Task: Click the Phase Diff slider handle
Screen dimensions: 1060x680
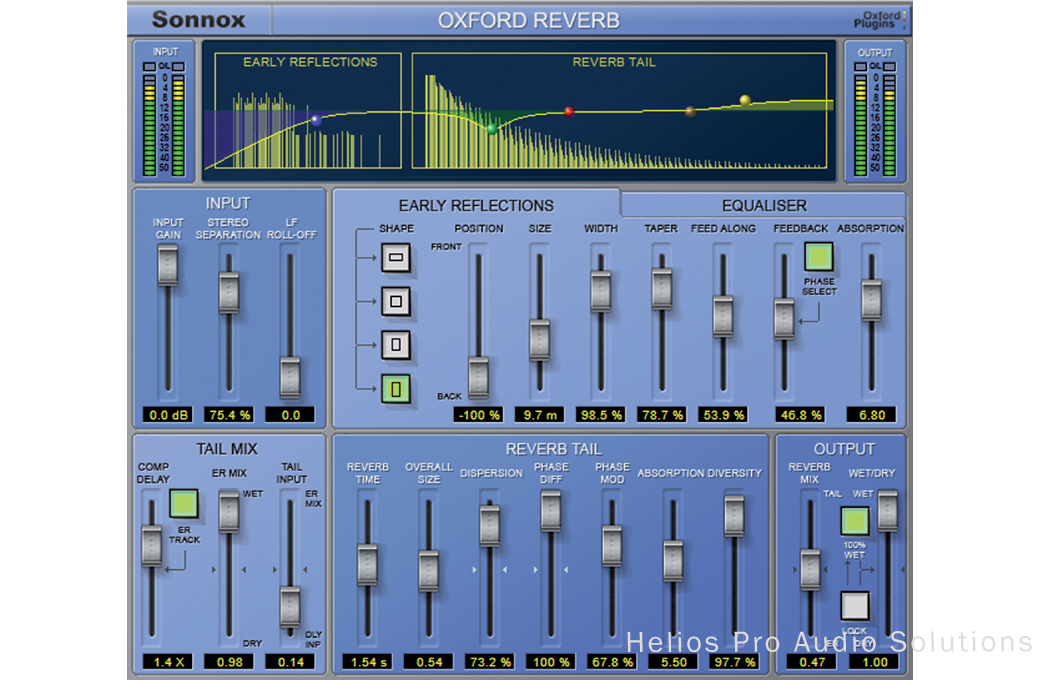Action: point(550,511)
